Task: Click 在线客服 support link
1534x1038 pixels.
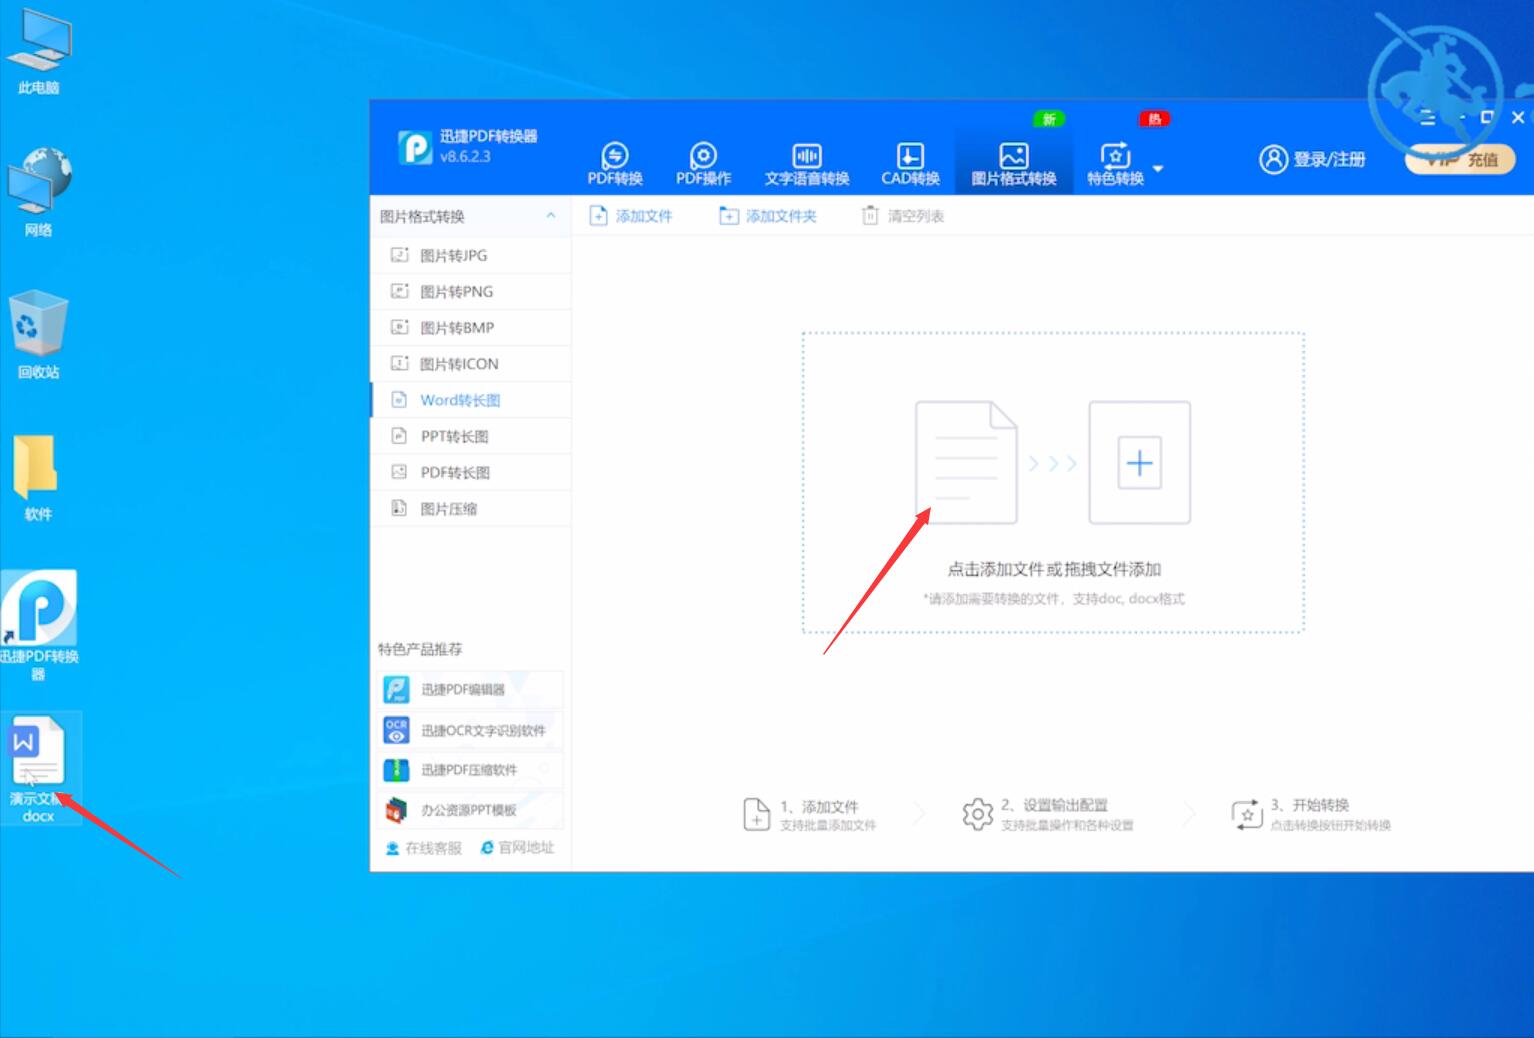Action: 424,848
